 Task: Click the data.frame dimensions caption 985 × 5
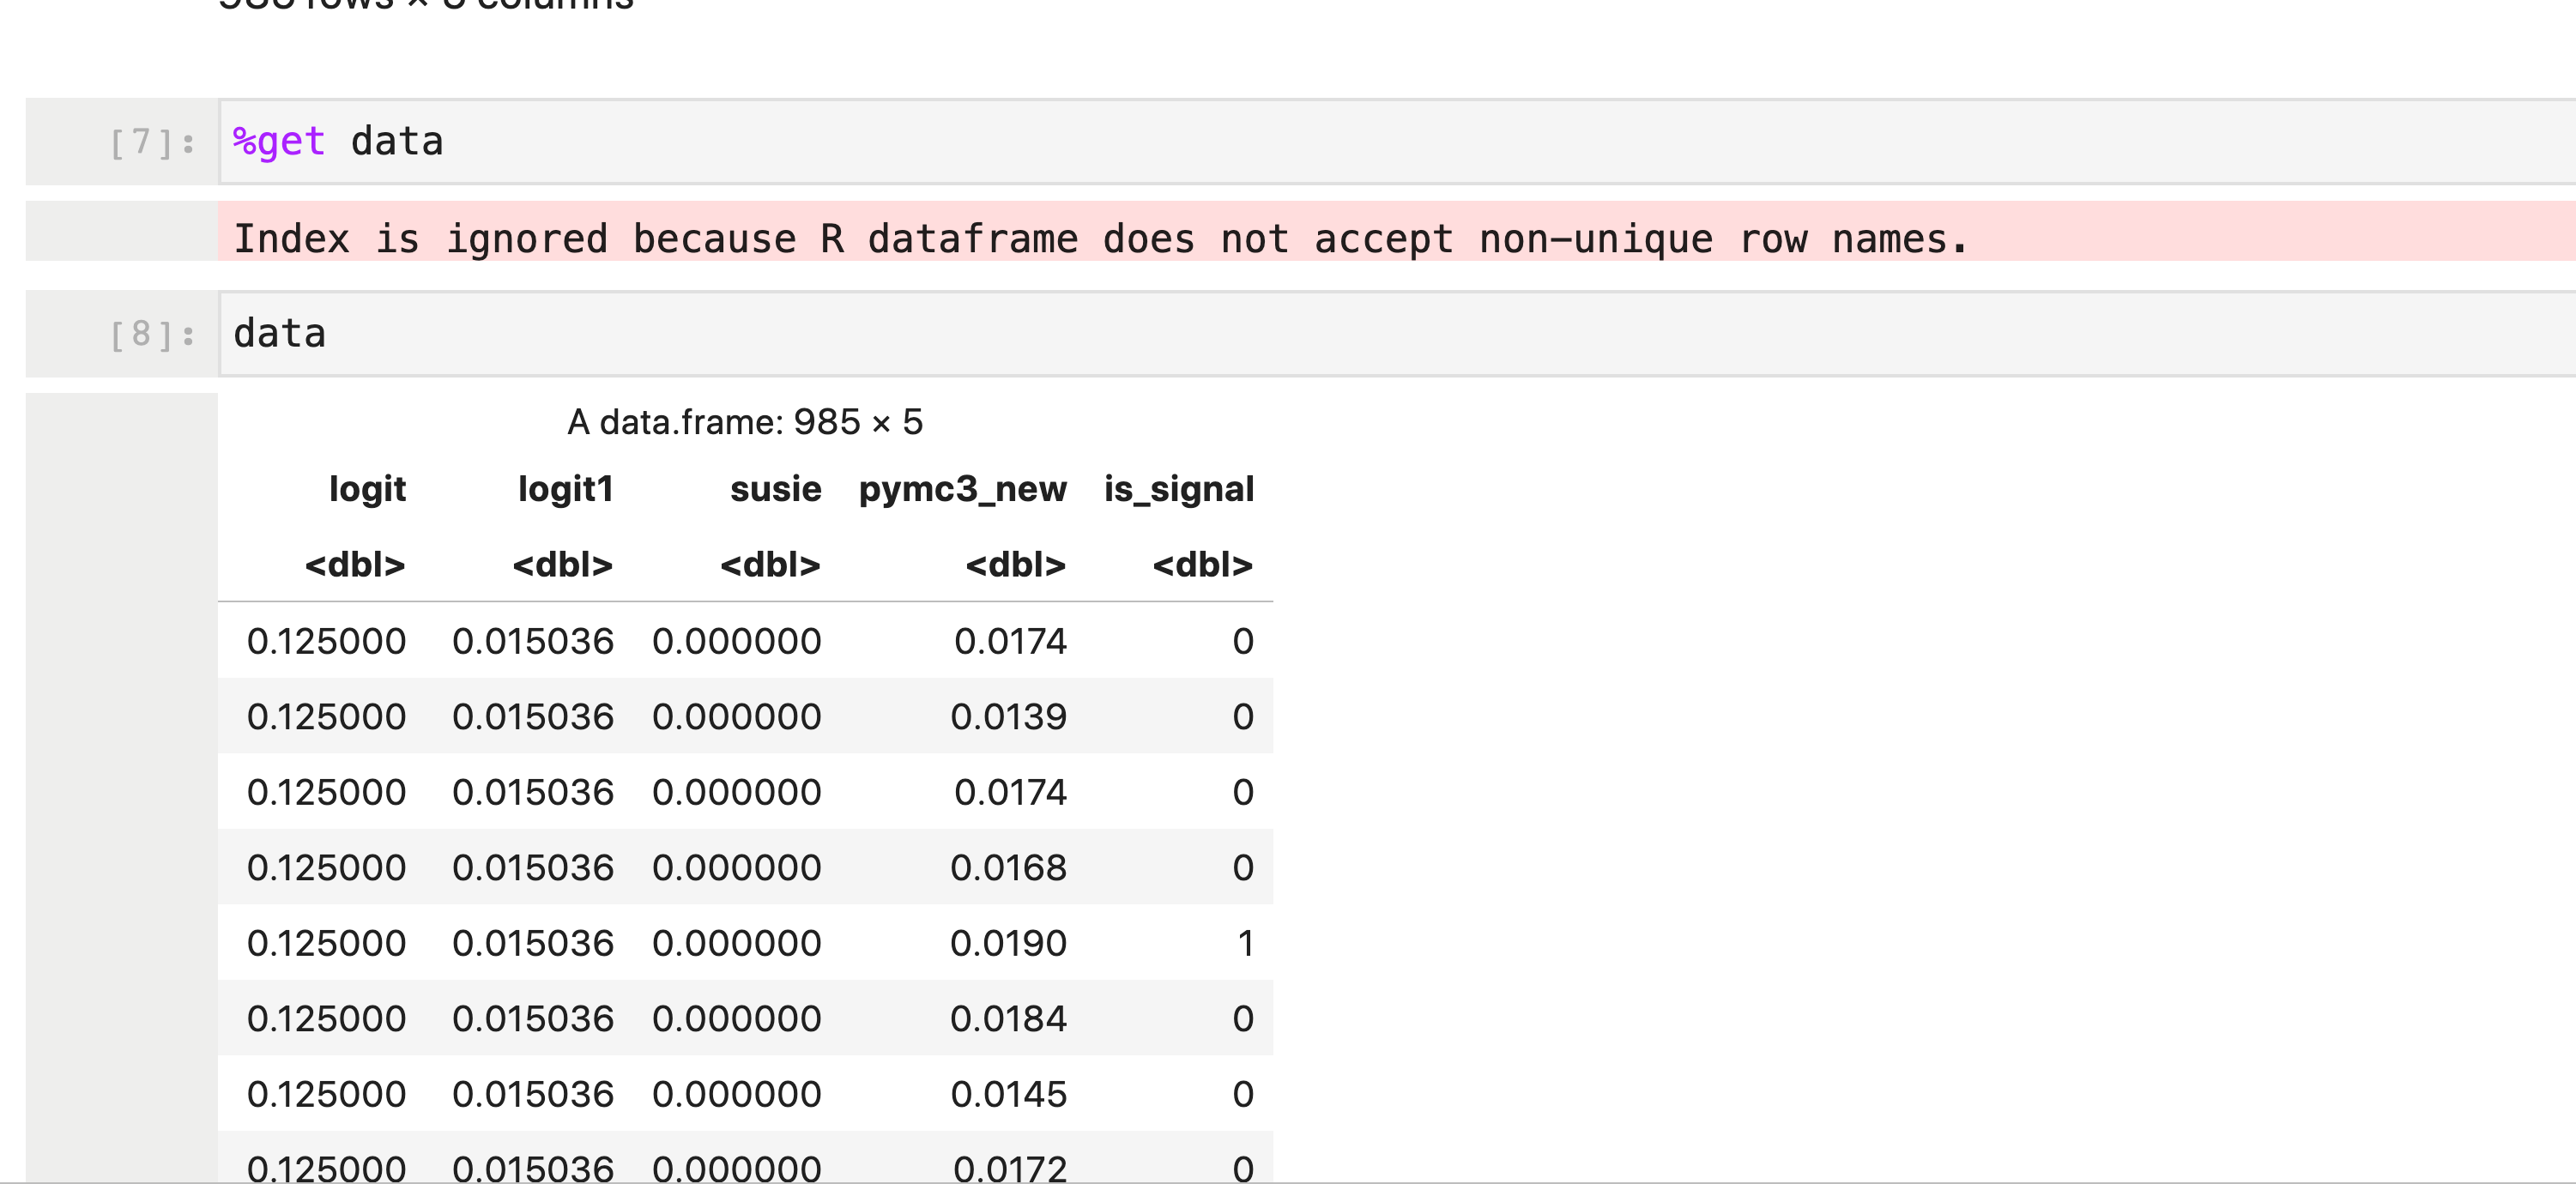(x=746, y=422)
